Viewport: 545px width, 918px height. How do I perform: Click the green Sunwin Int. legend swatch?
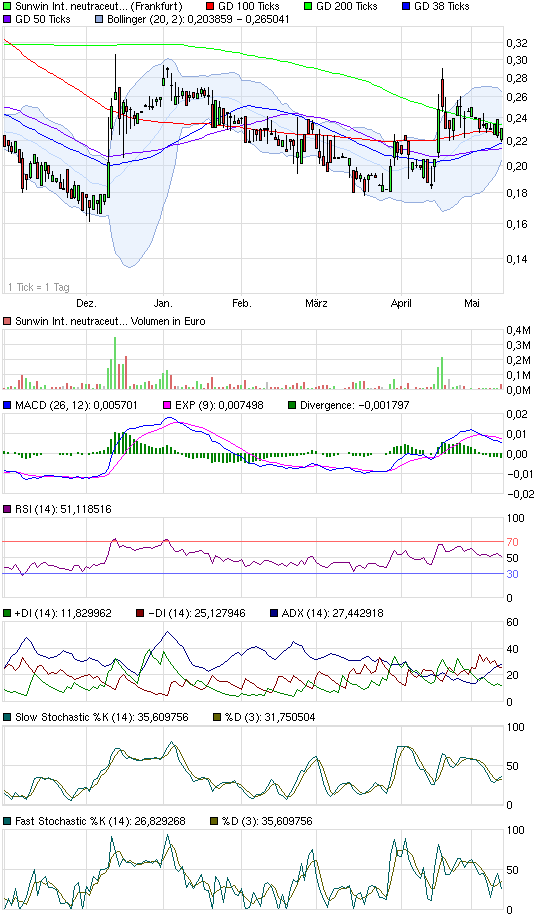pyautogui.click(x=7, y=6)
